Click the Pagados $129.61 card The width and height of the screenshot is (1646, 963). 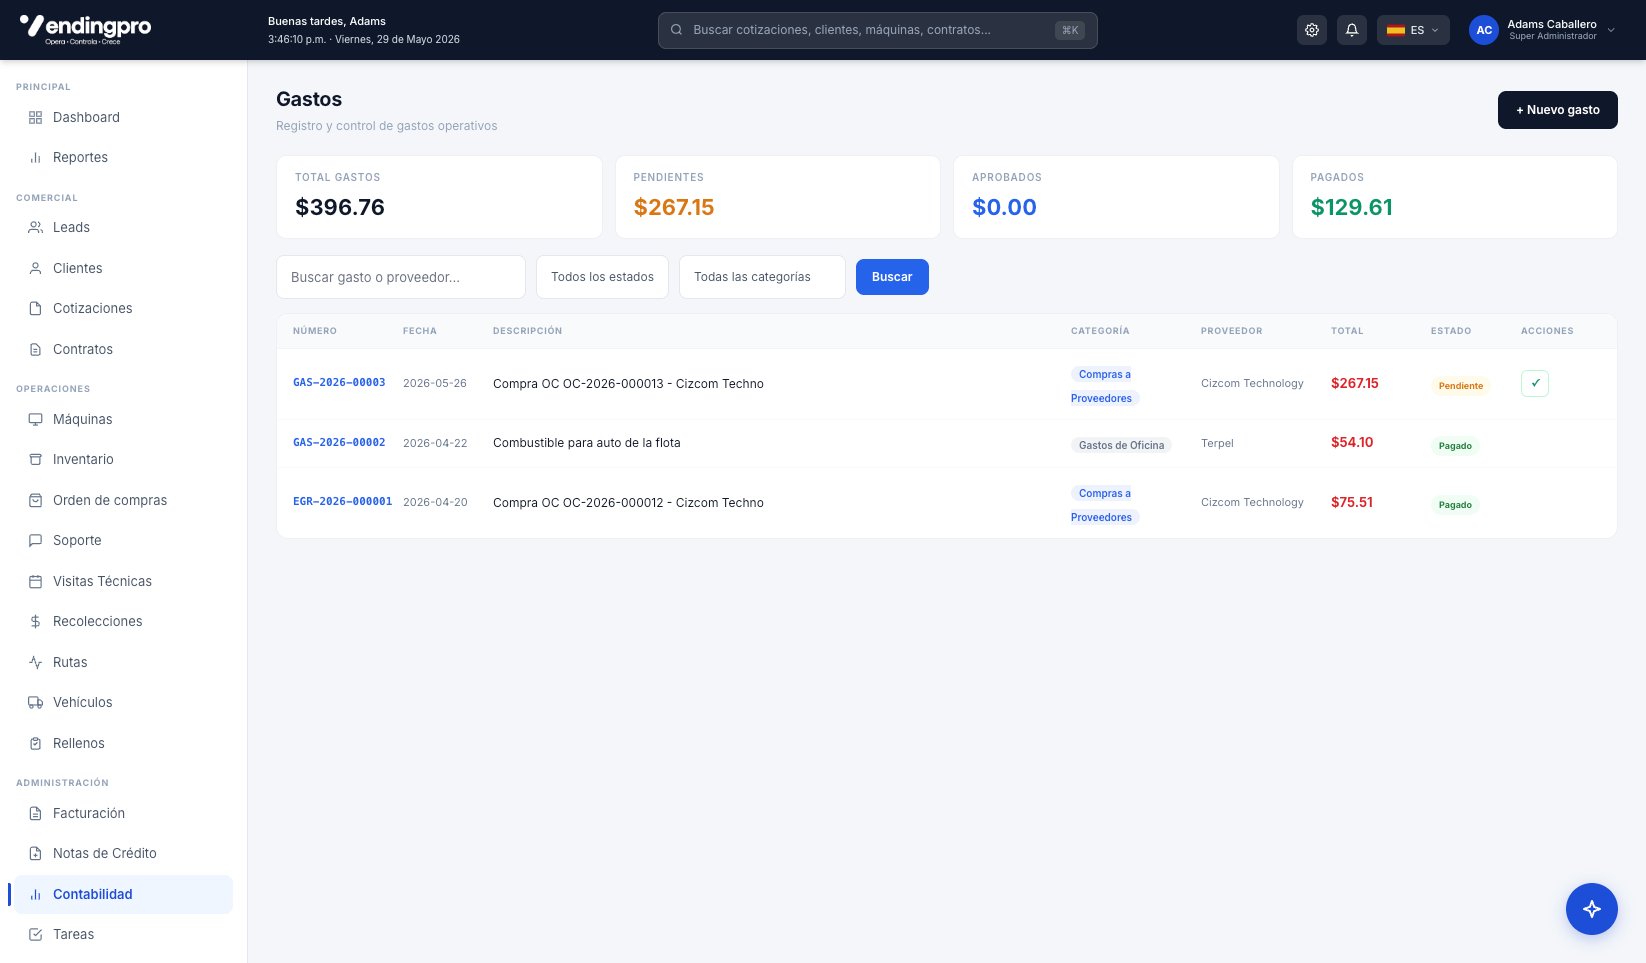[x=1455, y=197]
